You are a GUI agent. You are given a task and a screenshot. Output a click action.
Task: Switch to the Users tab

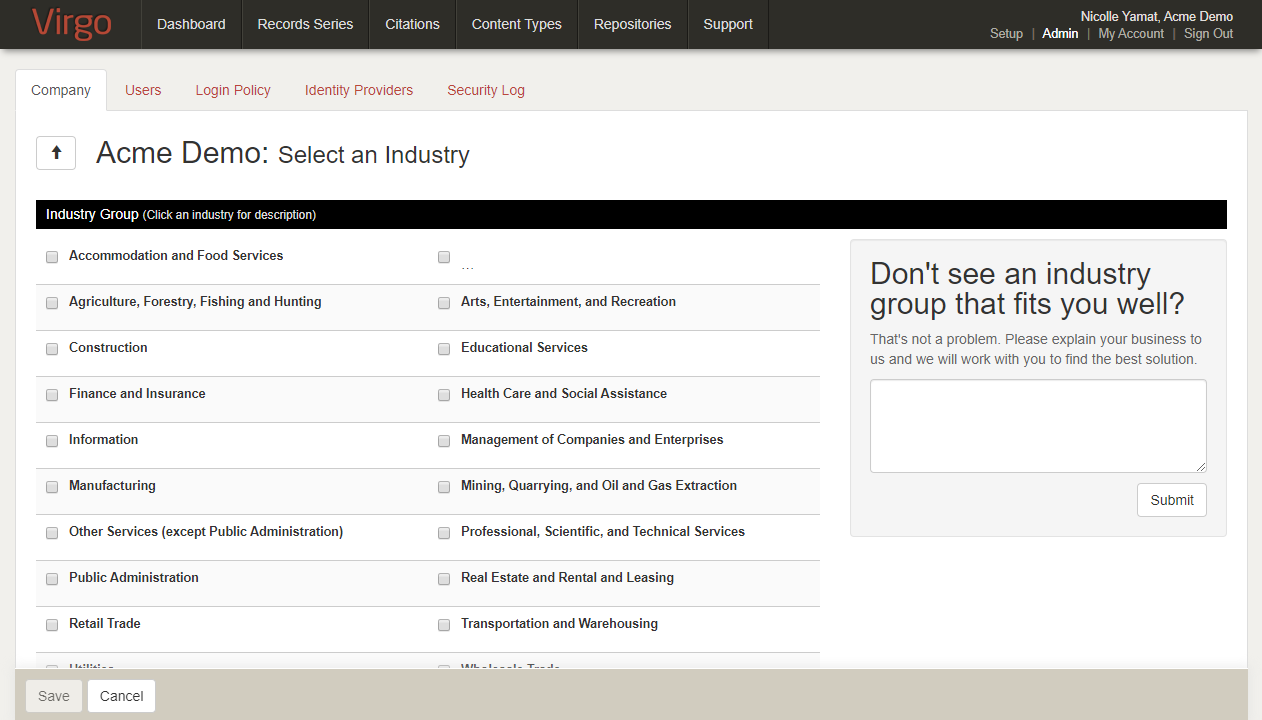coord(143,90)
